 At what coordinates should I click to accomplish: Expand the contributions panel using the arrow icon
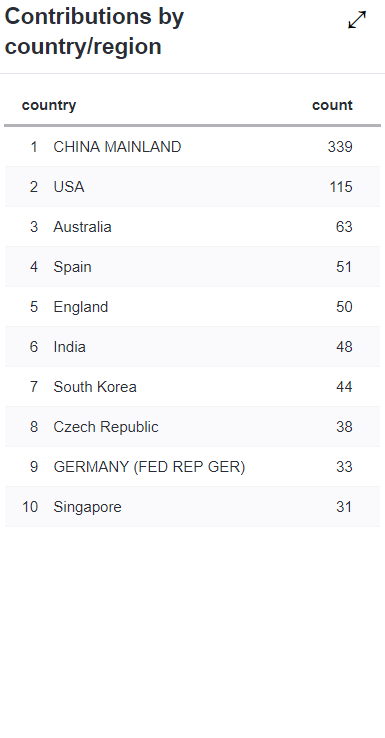point(357,20)
